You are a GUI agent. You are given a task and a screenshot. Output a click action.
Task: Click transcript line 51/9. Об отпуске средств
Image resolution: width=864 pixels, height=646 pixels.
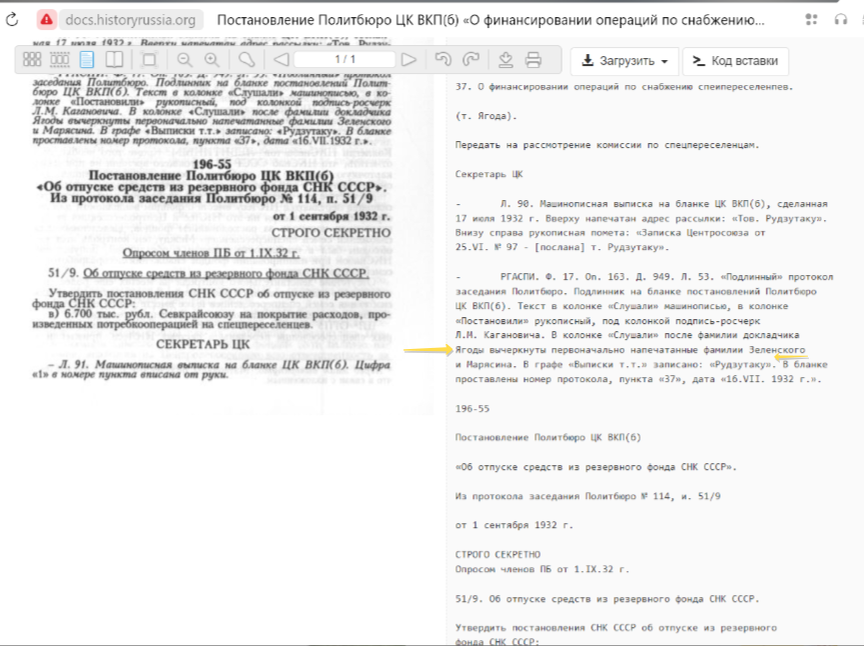(607, 599)
